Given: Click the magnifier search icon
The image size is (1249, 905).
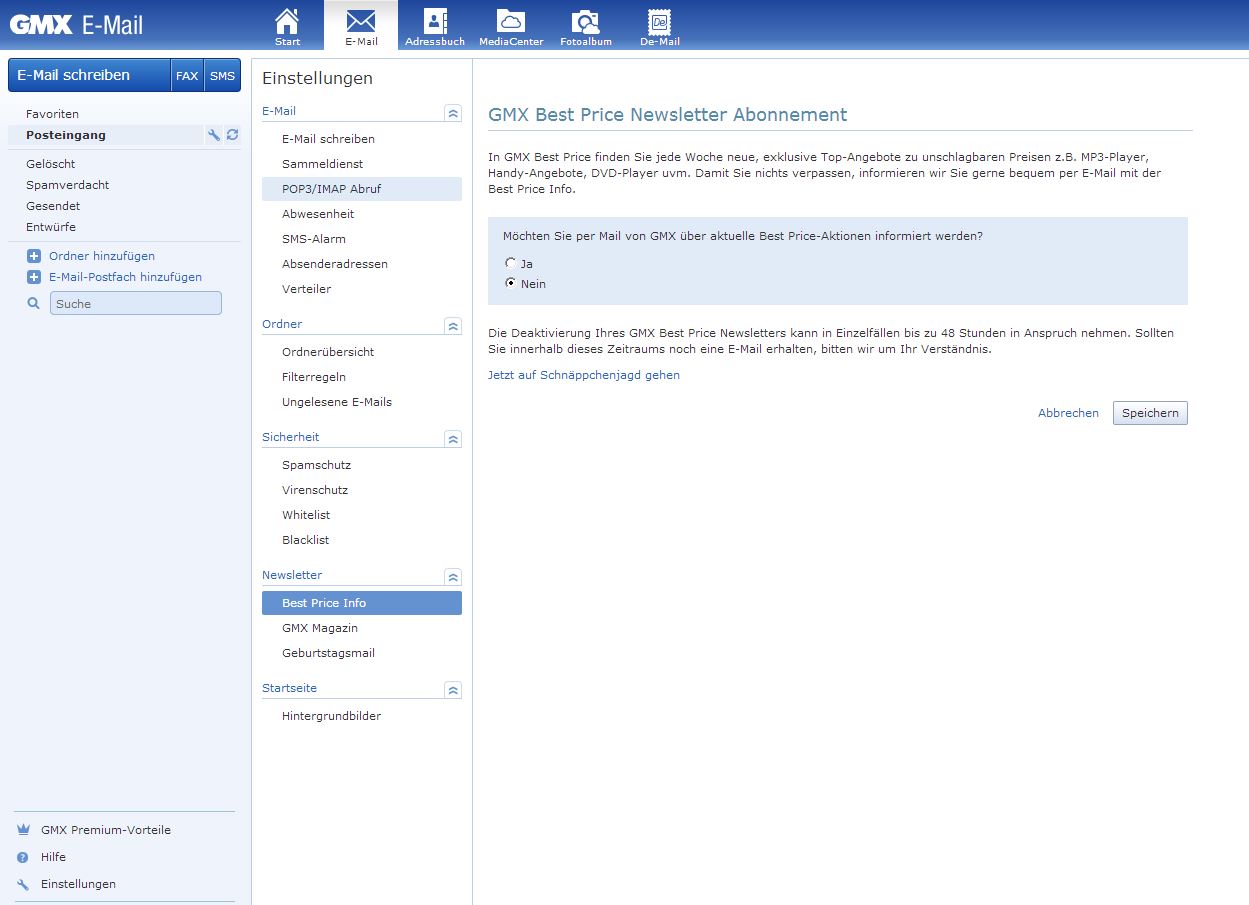Looking at the screenshot, I should 34,303.
